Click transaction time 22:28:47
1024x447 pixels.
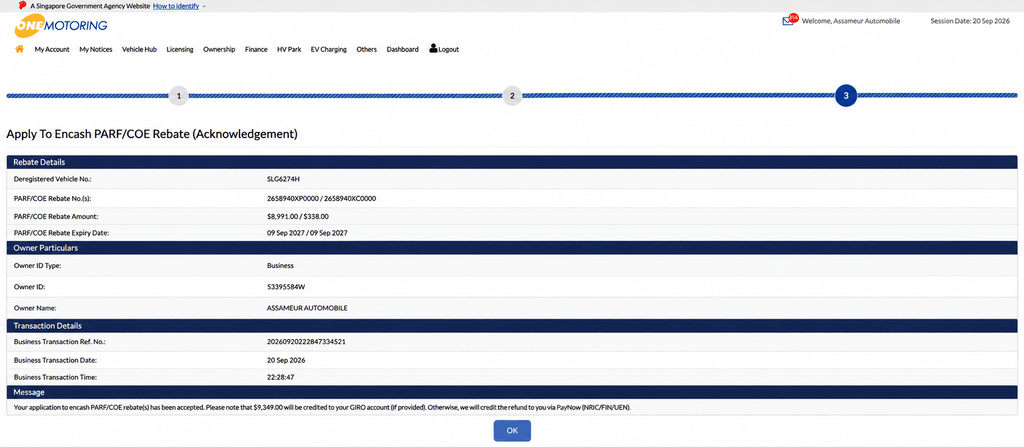click(x=280, y=377)
